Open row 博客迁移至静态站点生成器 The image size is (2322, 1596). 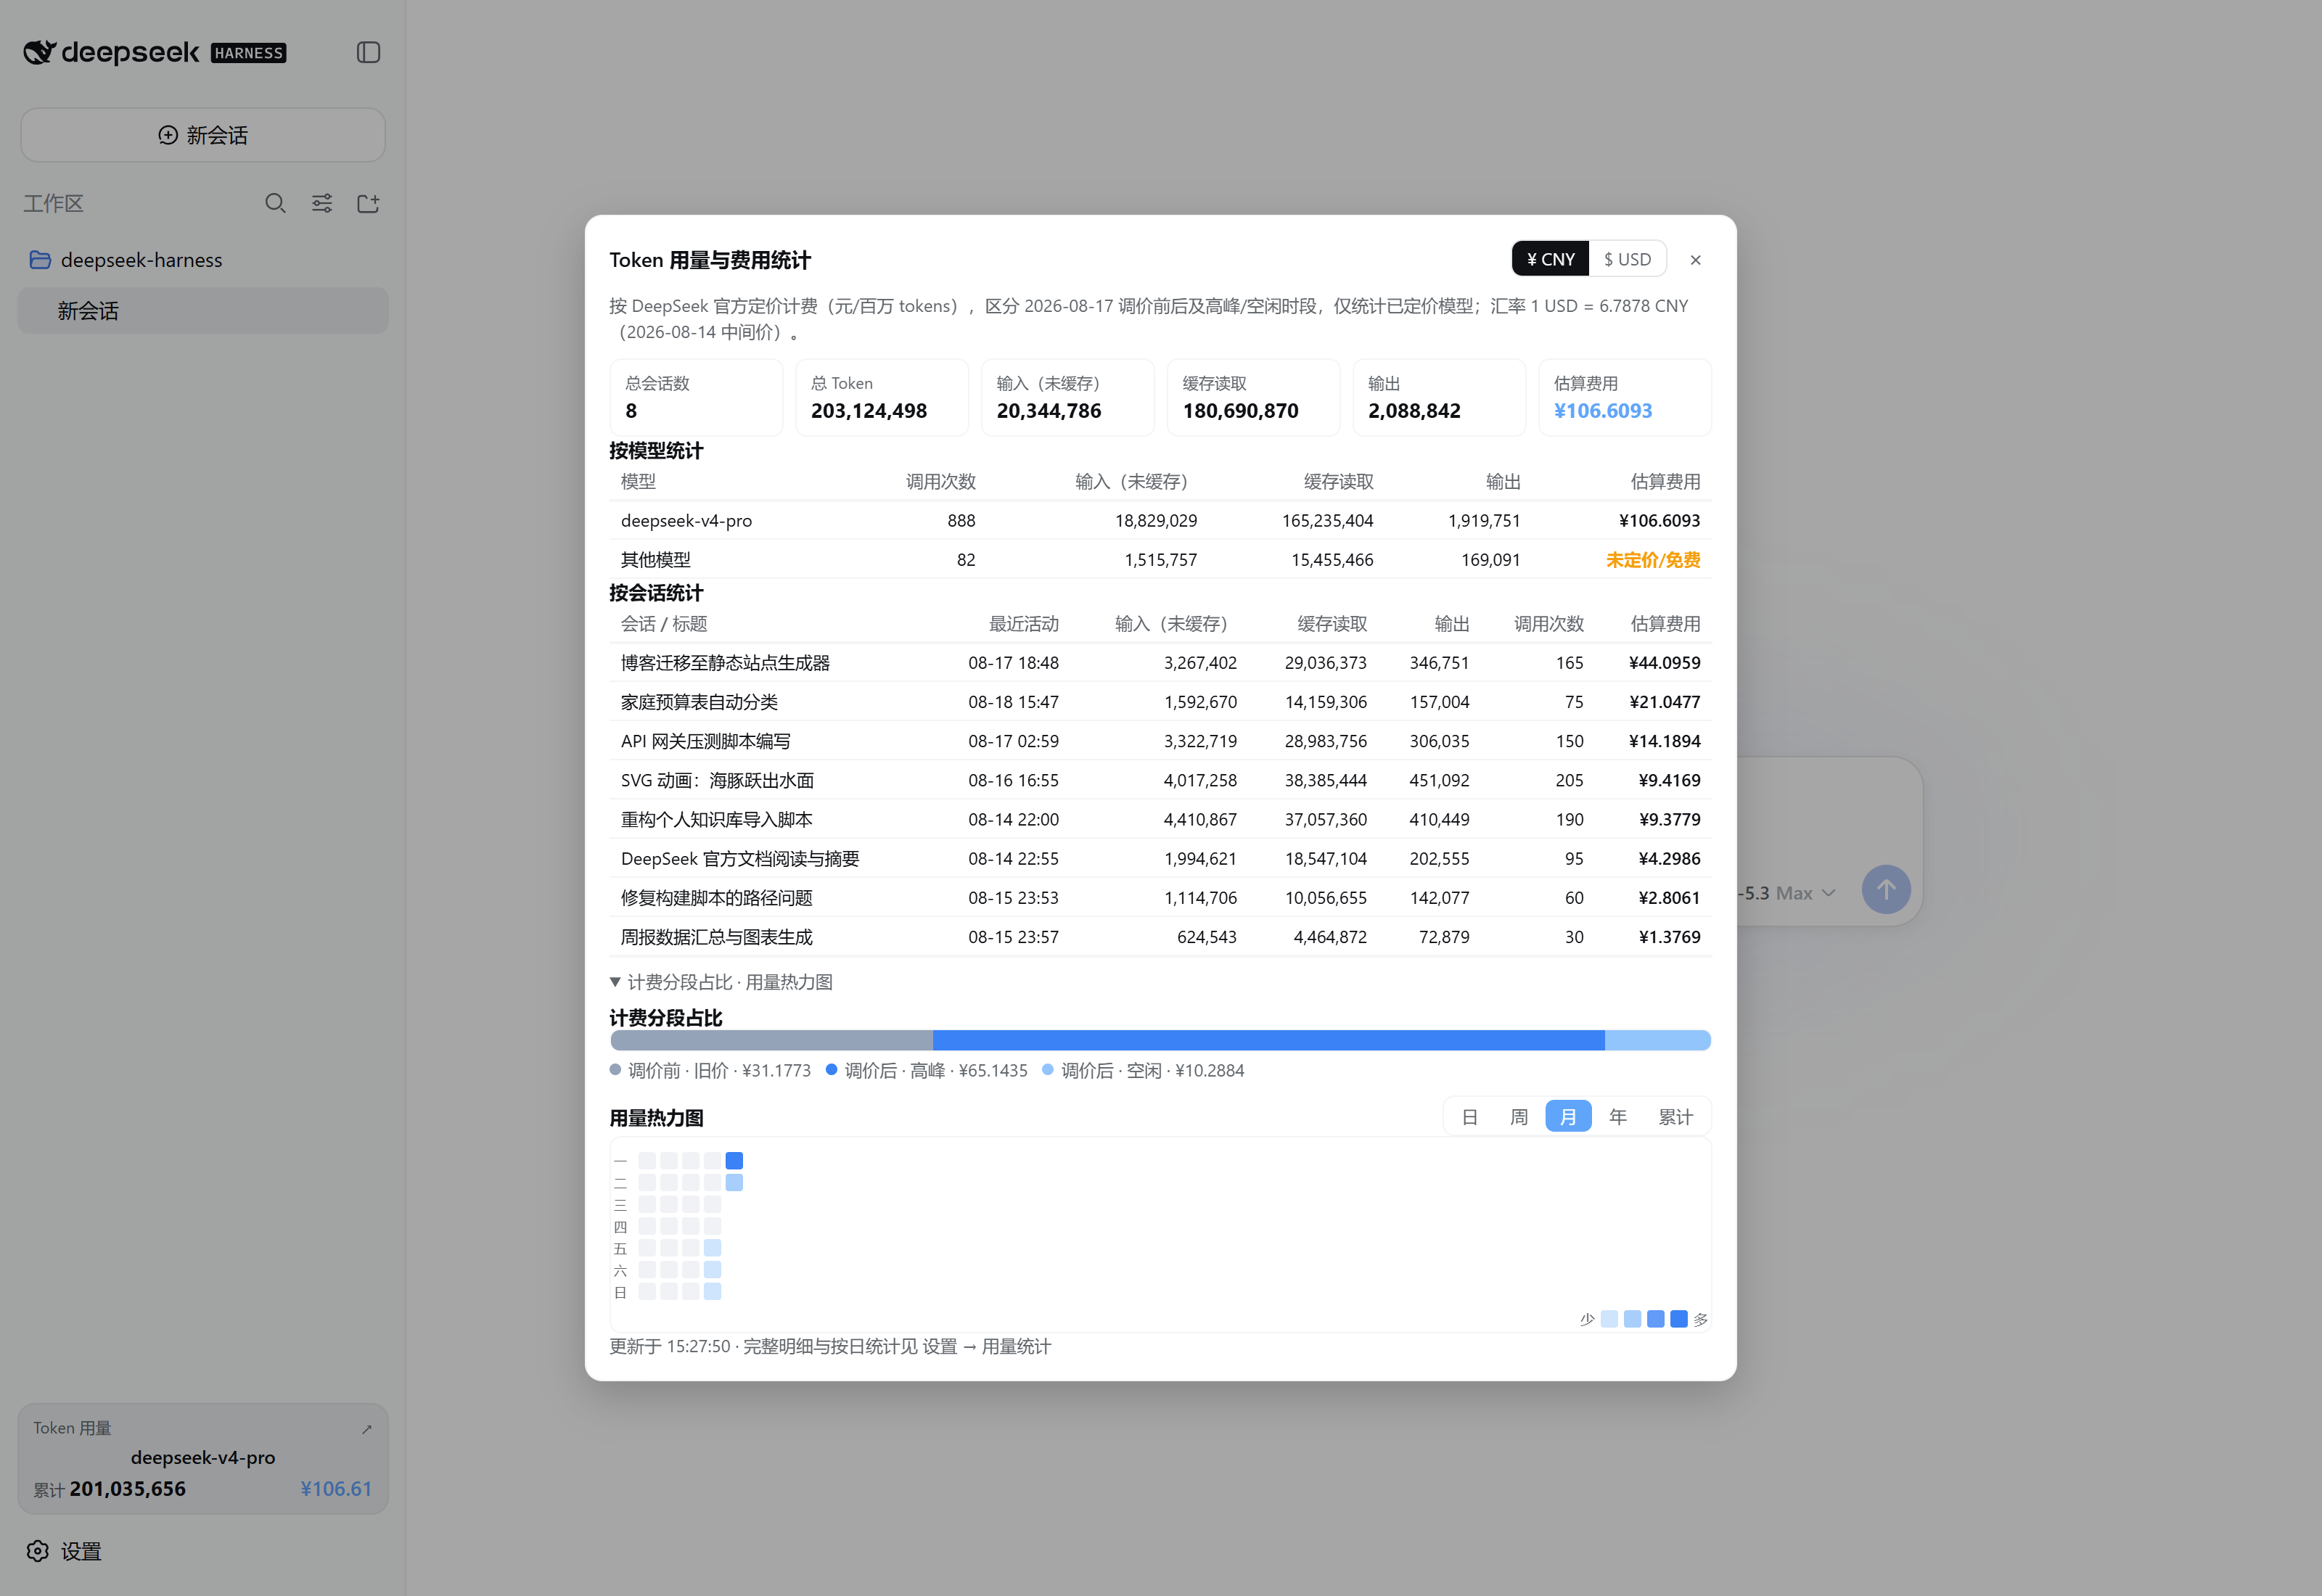(1160, 663)
